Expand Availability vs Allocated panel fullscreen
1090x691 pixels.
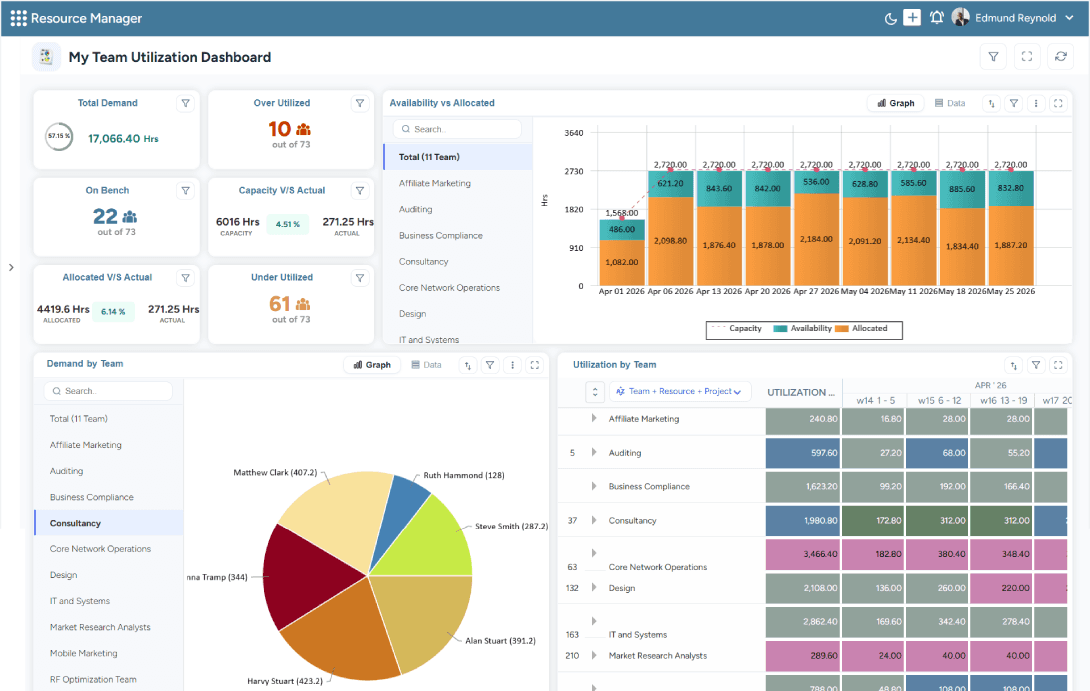coord(1058,104)
